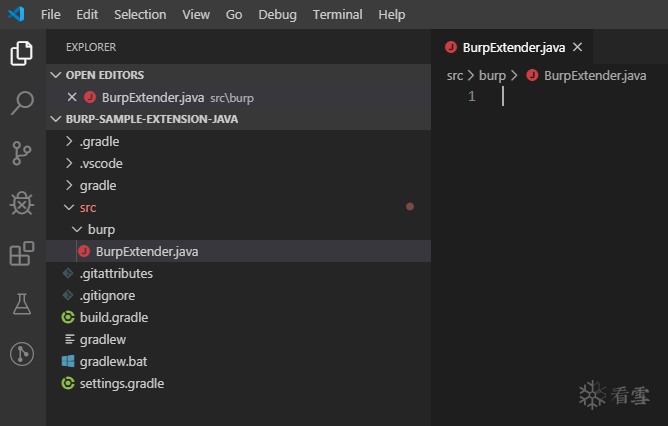The height and width of the screenshot is (426, 668).
Task: Close BurpExtender.java in Open Editors list
Action: [71, 97]
